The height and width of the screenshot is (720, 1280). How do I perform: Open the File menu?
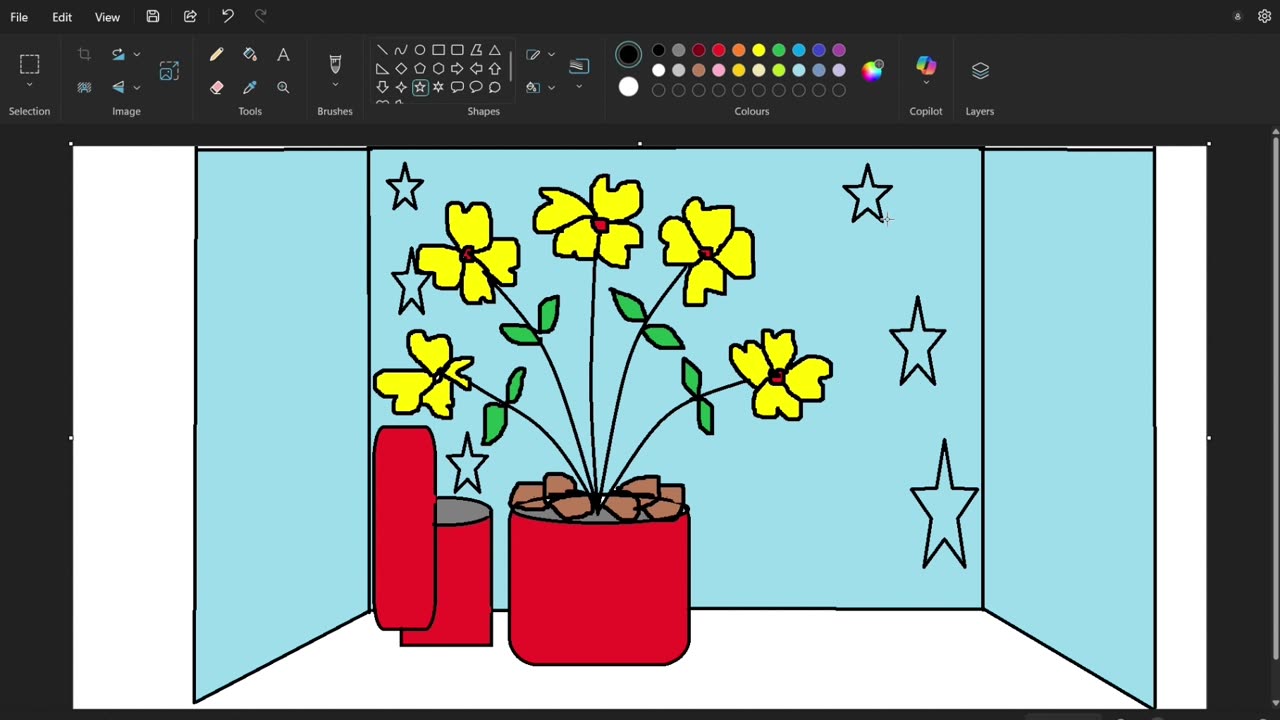pyautogui.click(x=19, y=17)
